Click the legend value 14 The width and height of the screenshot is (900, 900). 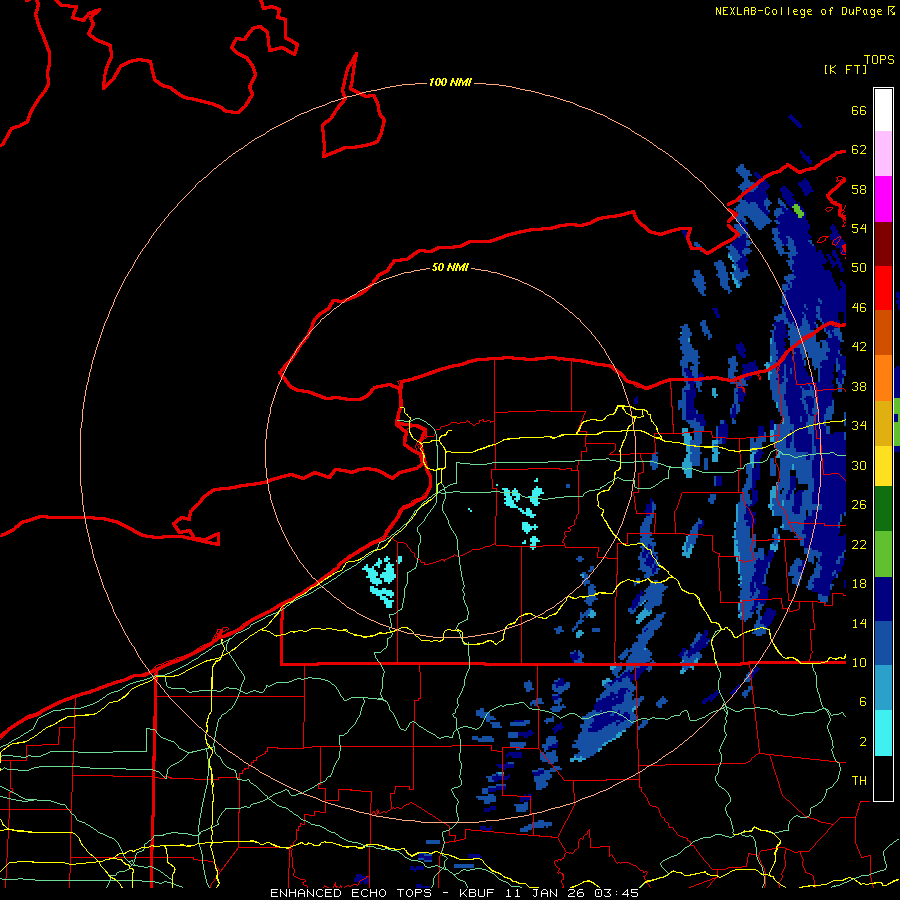pyautogui.click(x=859, y=623)
